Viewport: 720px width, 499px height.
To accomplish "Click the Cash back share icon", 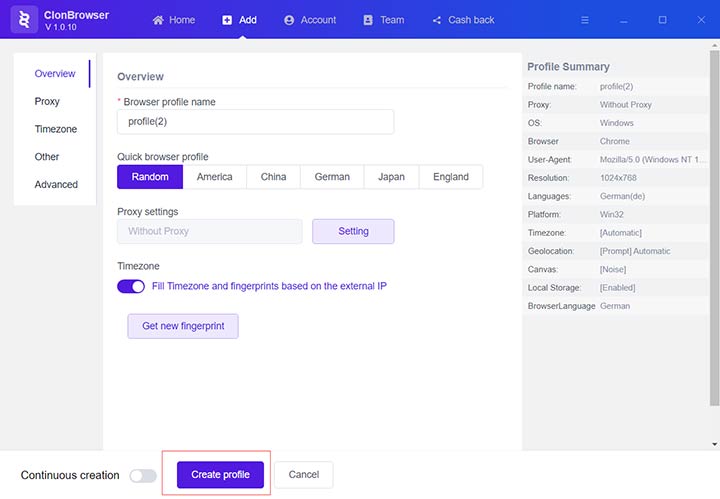I will click(x=437, y=20).
